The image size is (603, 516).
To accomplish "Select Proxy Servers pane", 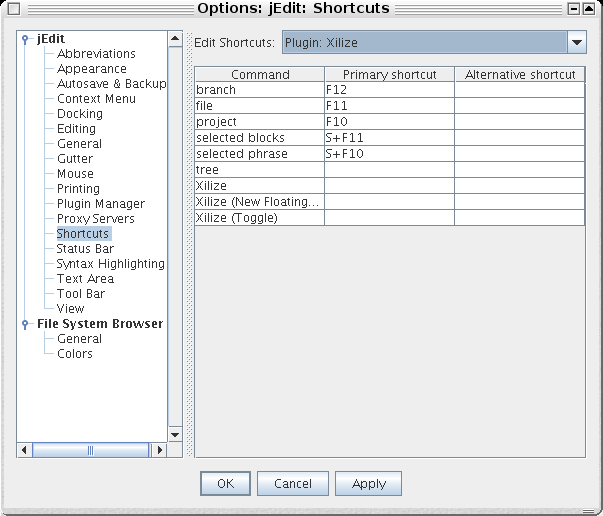I will [95, 218].
